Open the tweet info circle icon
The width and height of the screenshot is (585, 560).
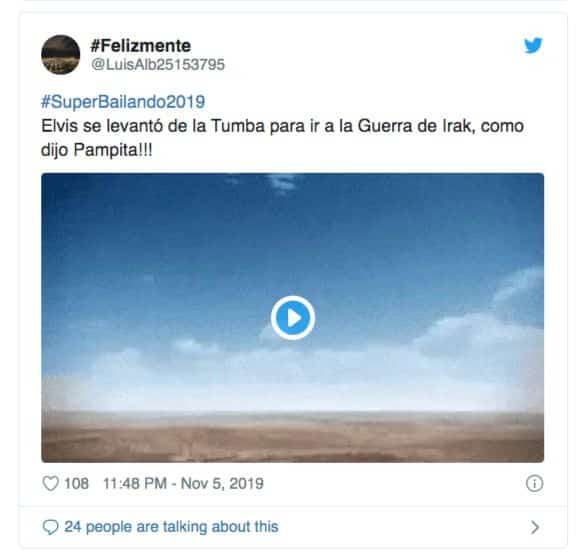(534, 484)
